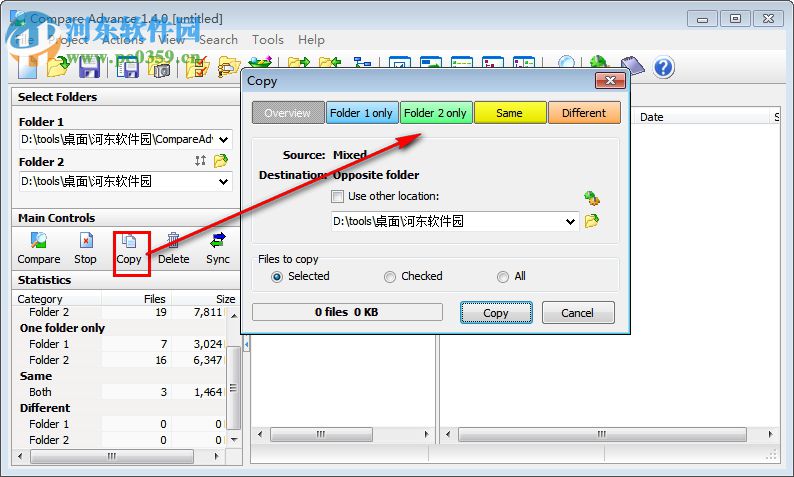This screenshot has width=794, height=477.
Task: Click Cancel in the Copy dialog
Action: pos(577,312)
